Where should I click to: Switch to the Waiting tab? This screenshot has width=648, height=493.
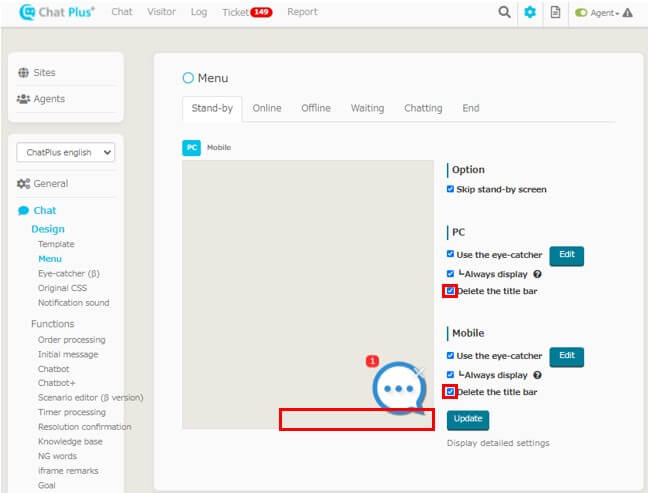367,108
